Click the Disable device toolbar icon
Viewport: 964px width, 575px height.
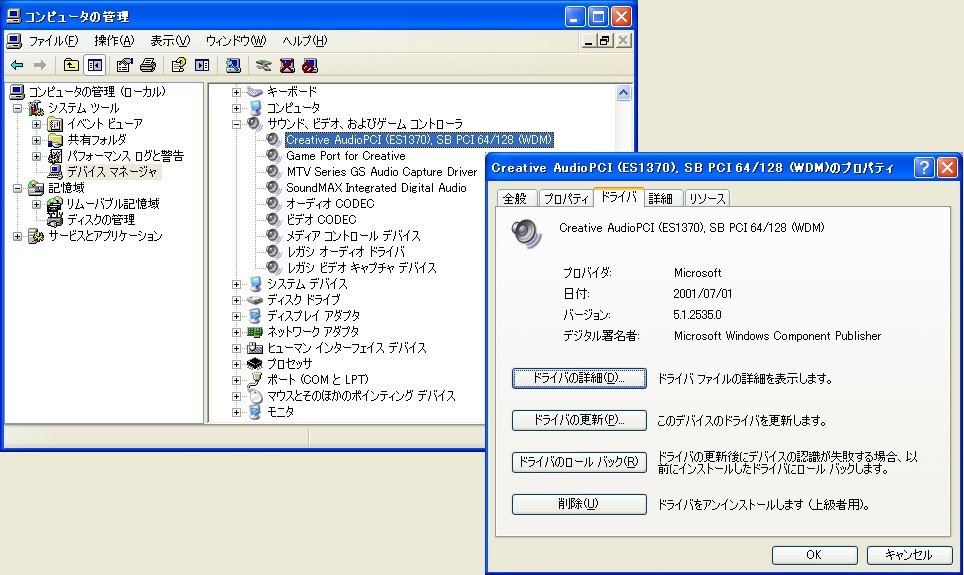[310, 65]
